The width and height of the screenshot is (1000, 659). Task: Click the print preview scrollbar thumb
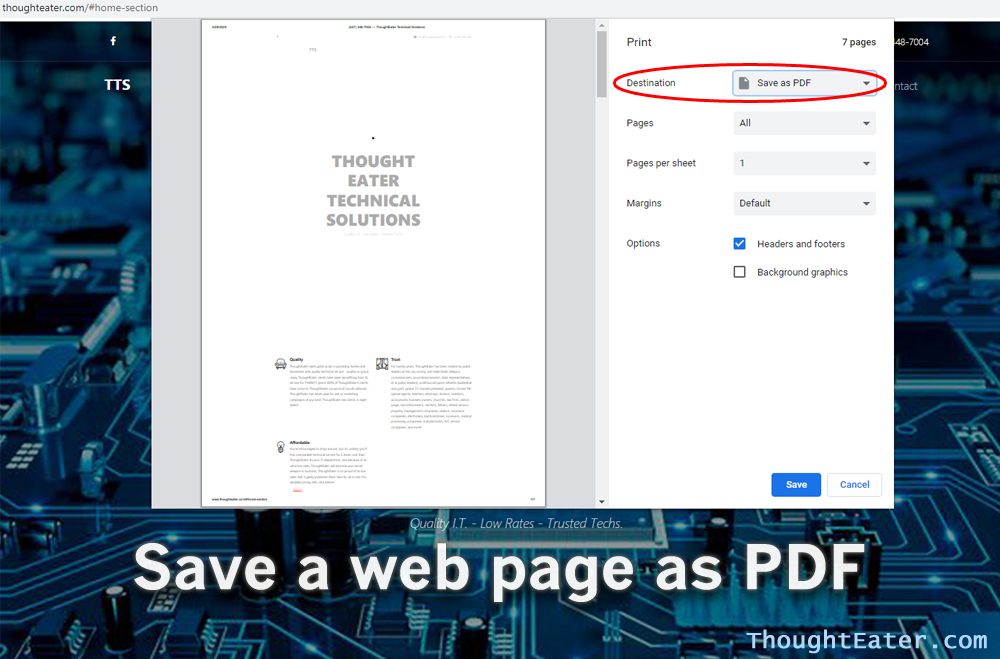pyautogui.click(x=601, y=64)
